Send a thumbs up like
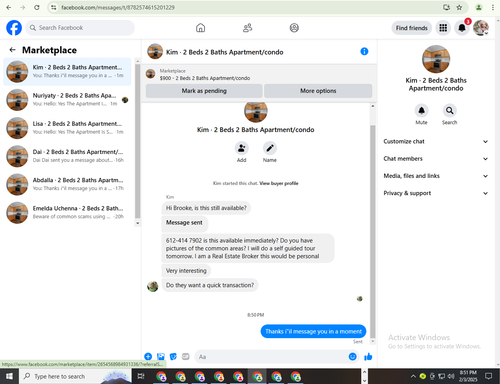This screenshot has width=500, height=384. pyautogui.click(x=368, y=357)
